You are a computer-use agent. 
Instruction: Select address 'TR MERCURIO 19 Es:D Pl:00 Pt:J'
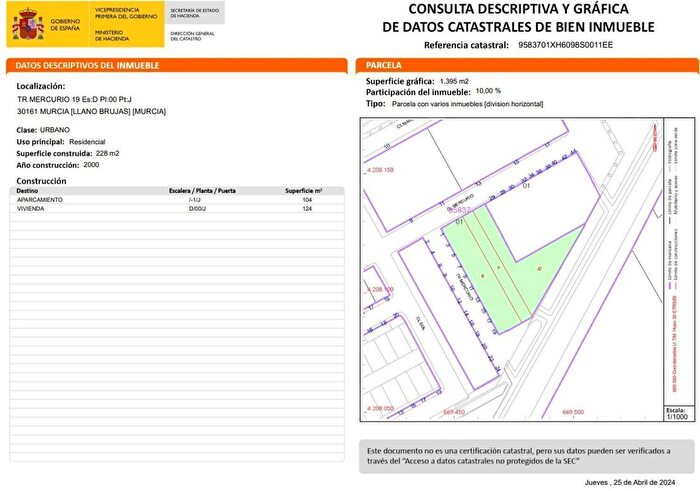[x=75, y=99]
